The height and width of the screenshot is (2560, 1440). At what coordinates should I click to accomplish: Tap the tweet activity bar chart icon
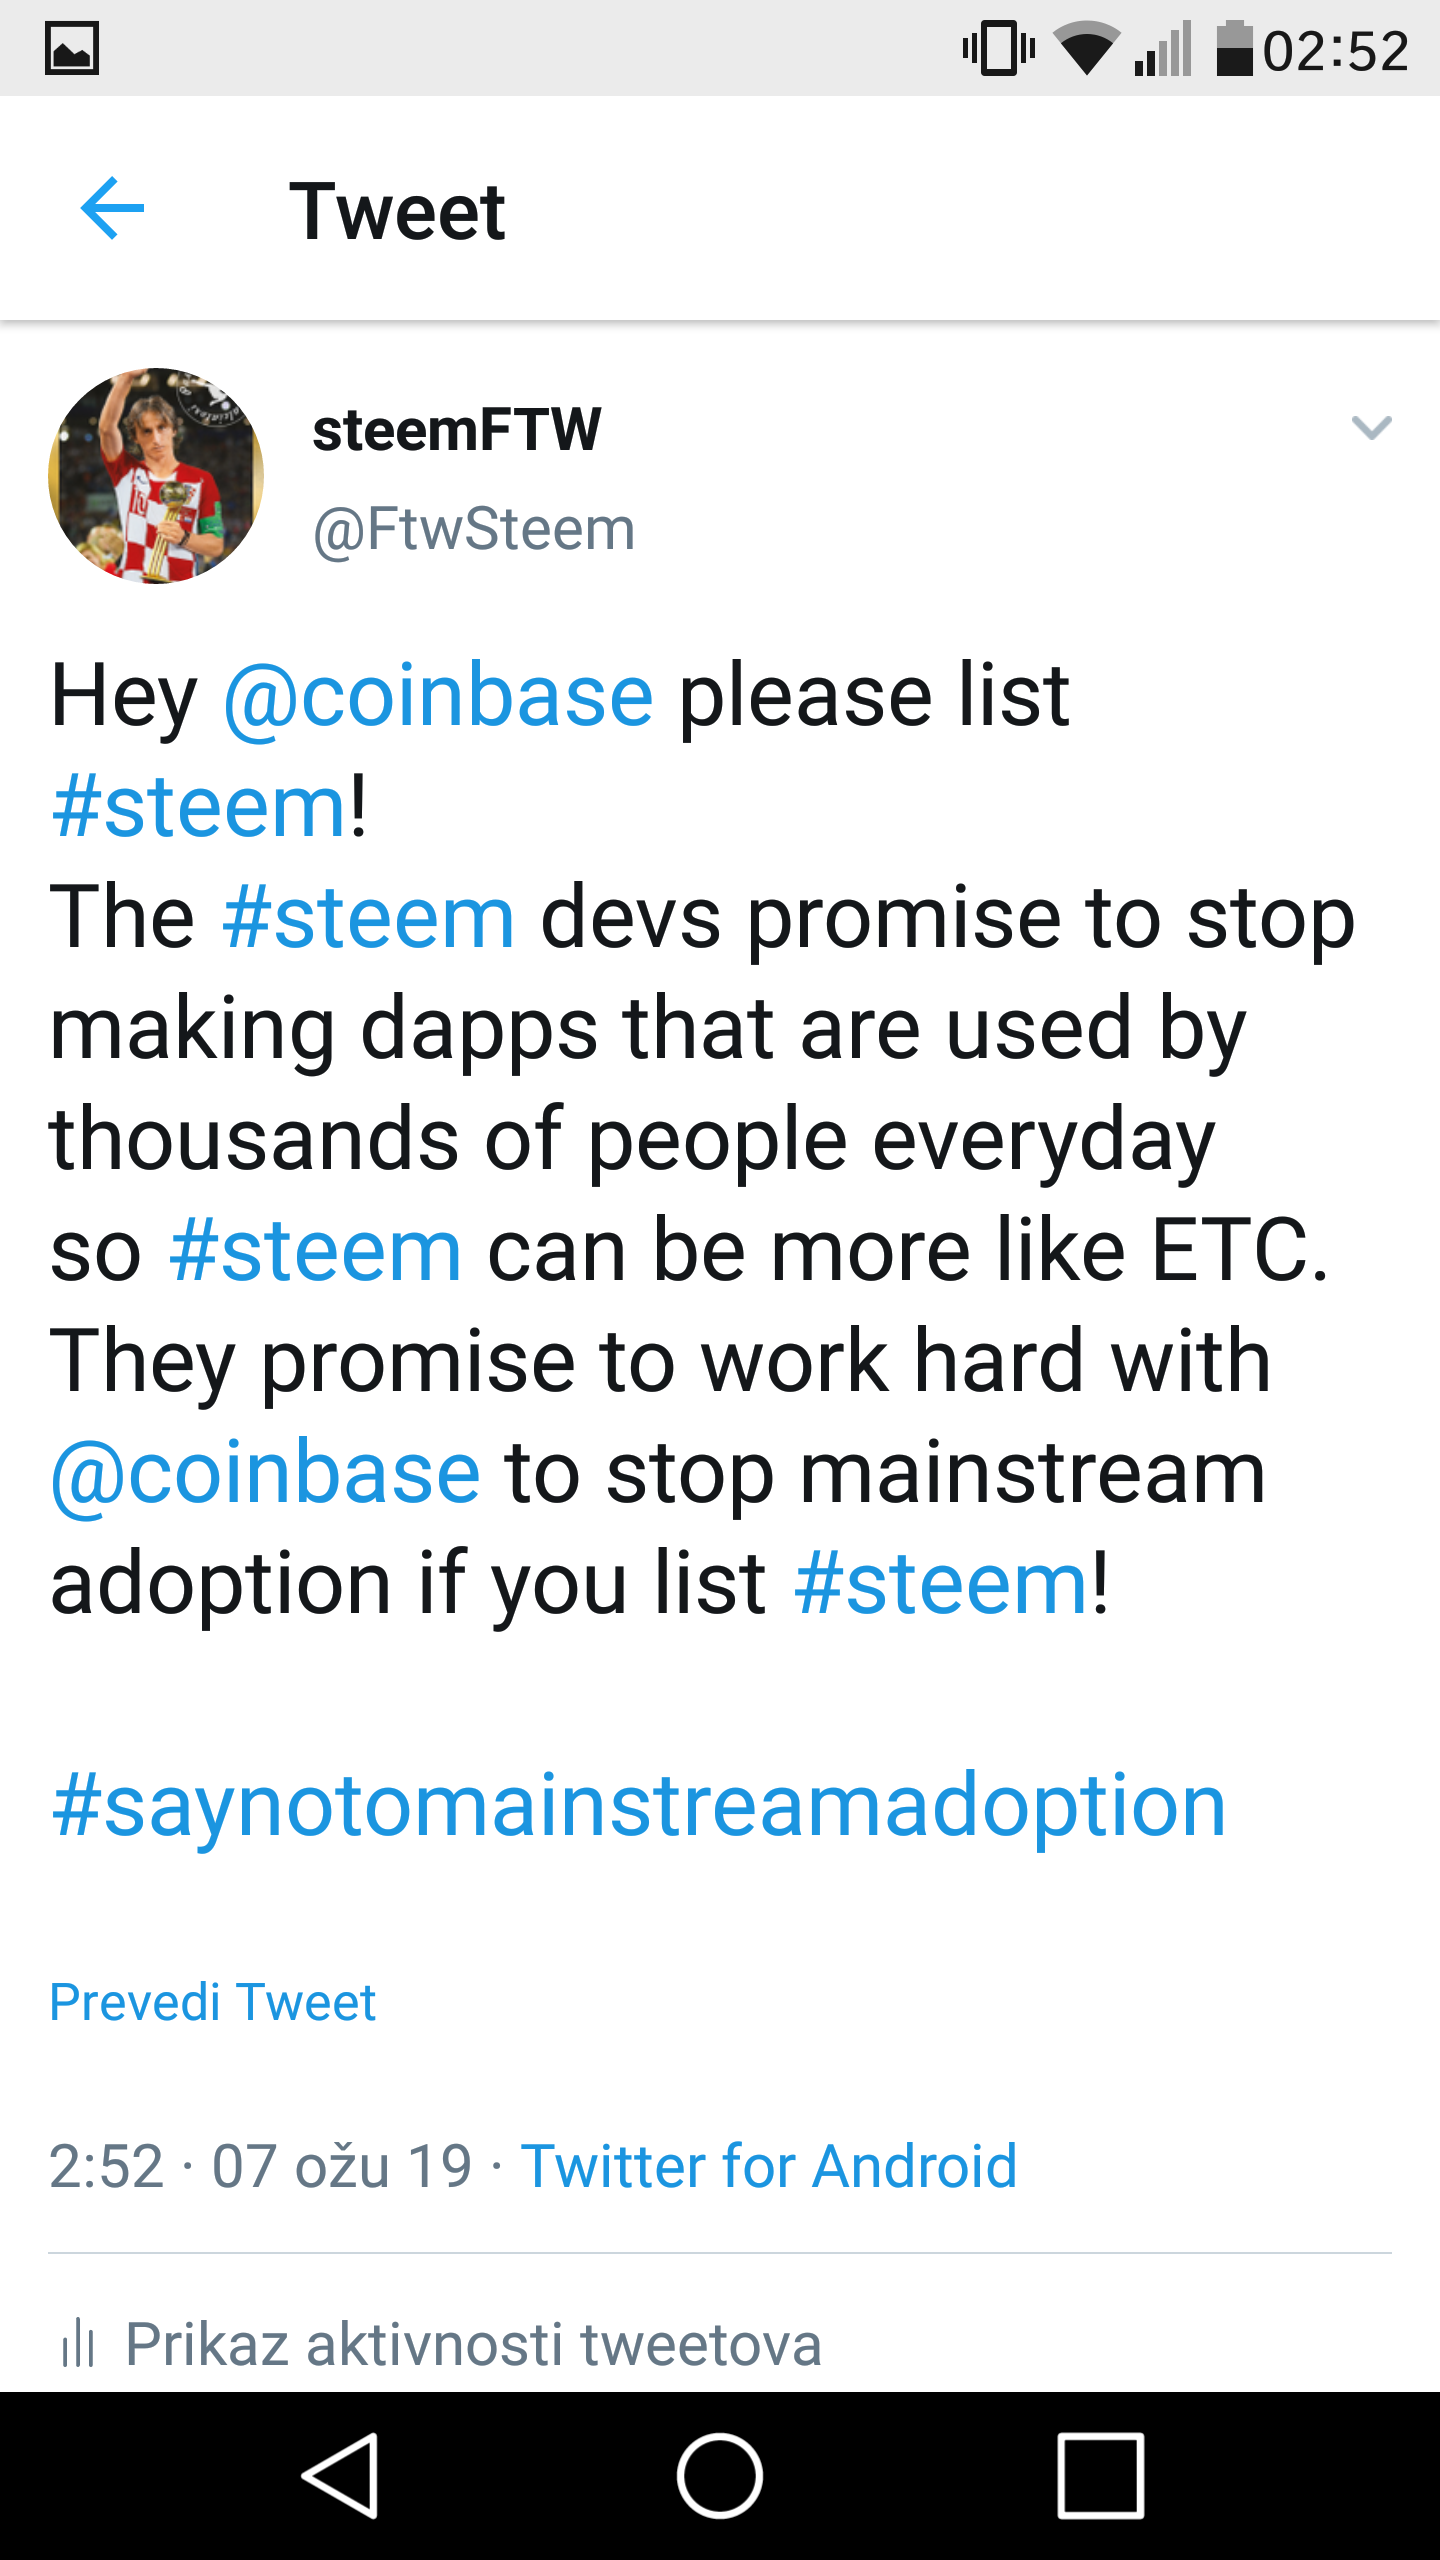tap(78, 2344)
